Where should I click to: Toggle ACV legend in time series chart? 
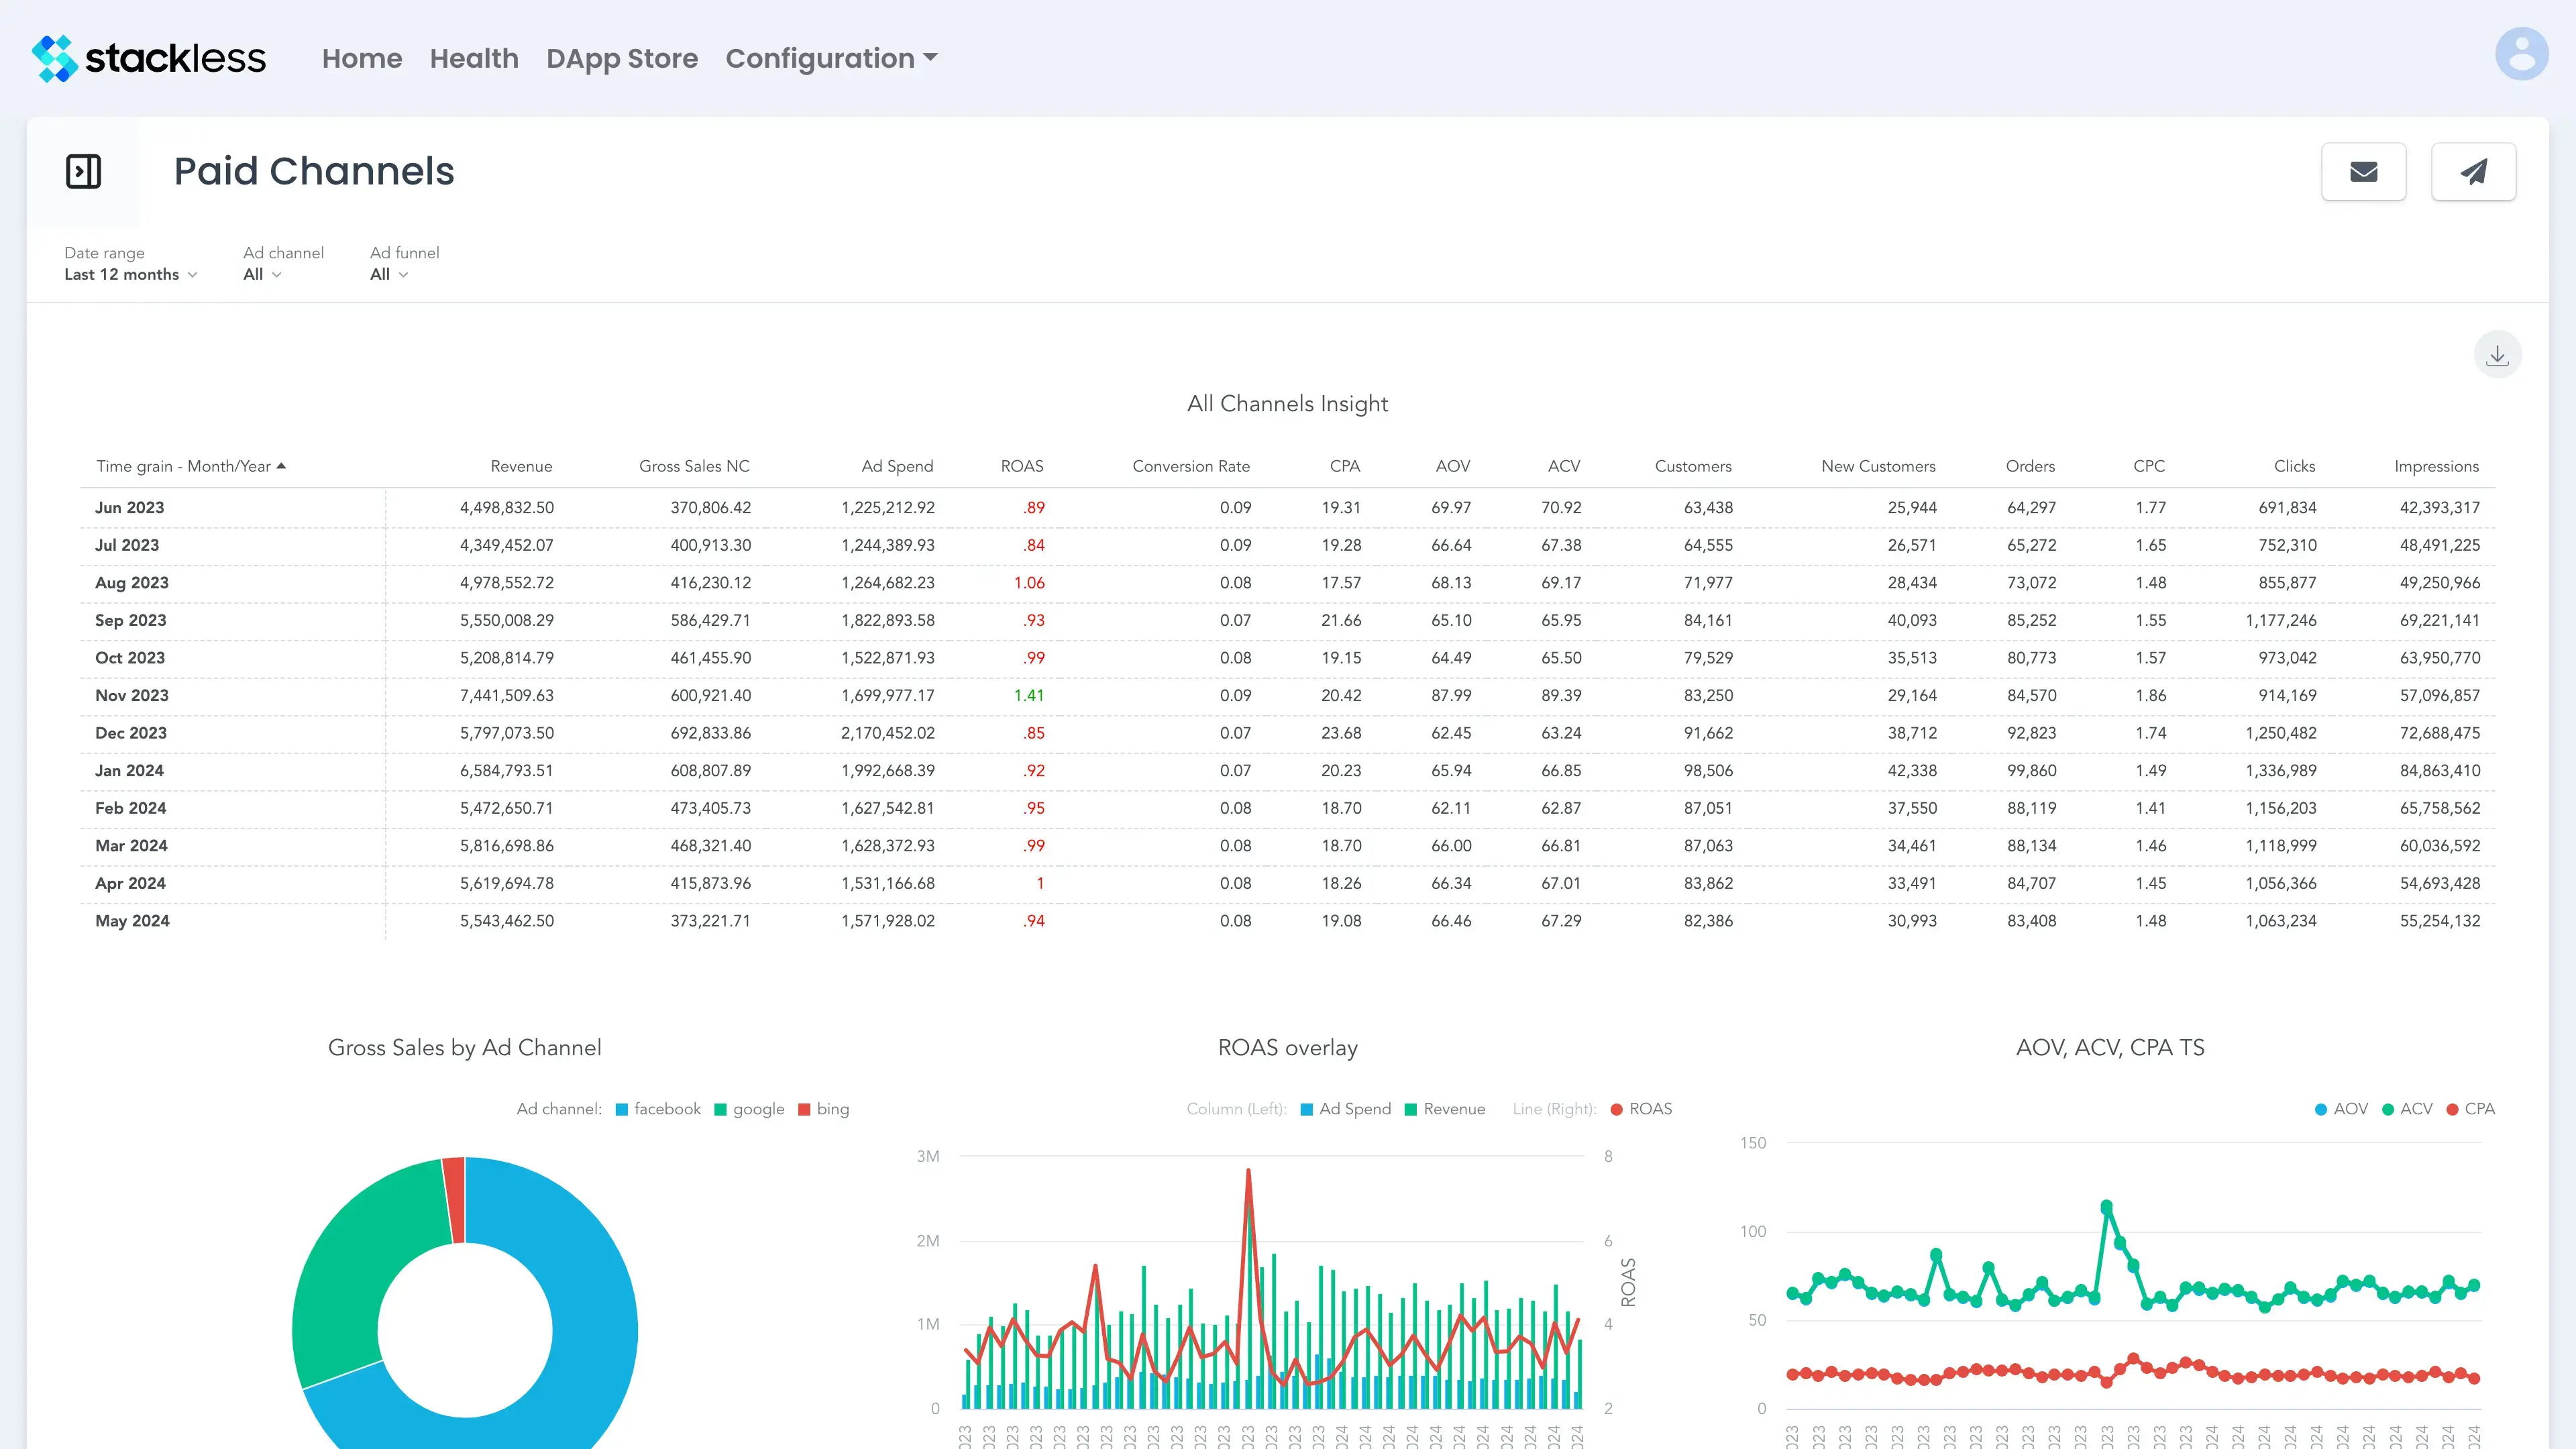tap(2407, 1109)
